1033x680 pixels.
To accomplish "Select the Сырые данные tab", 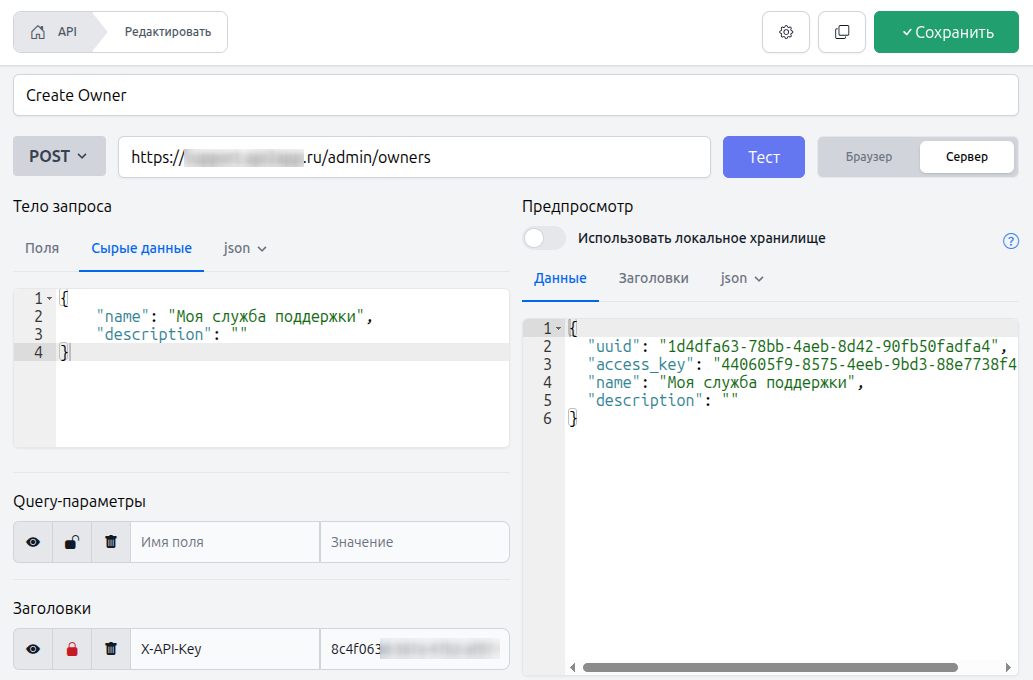I will (142, 248).
